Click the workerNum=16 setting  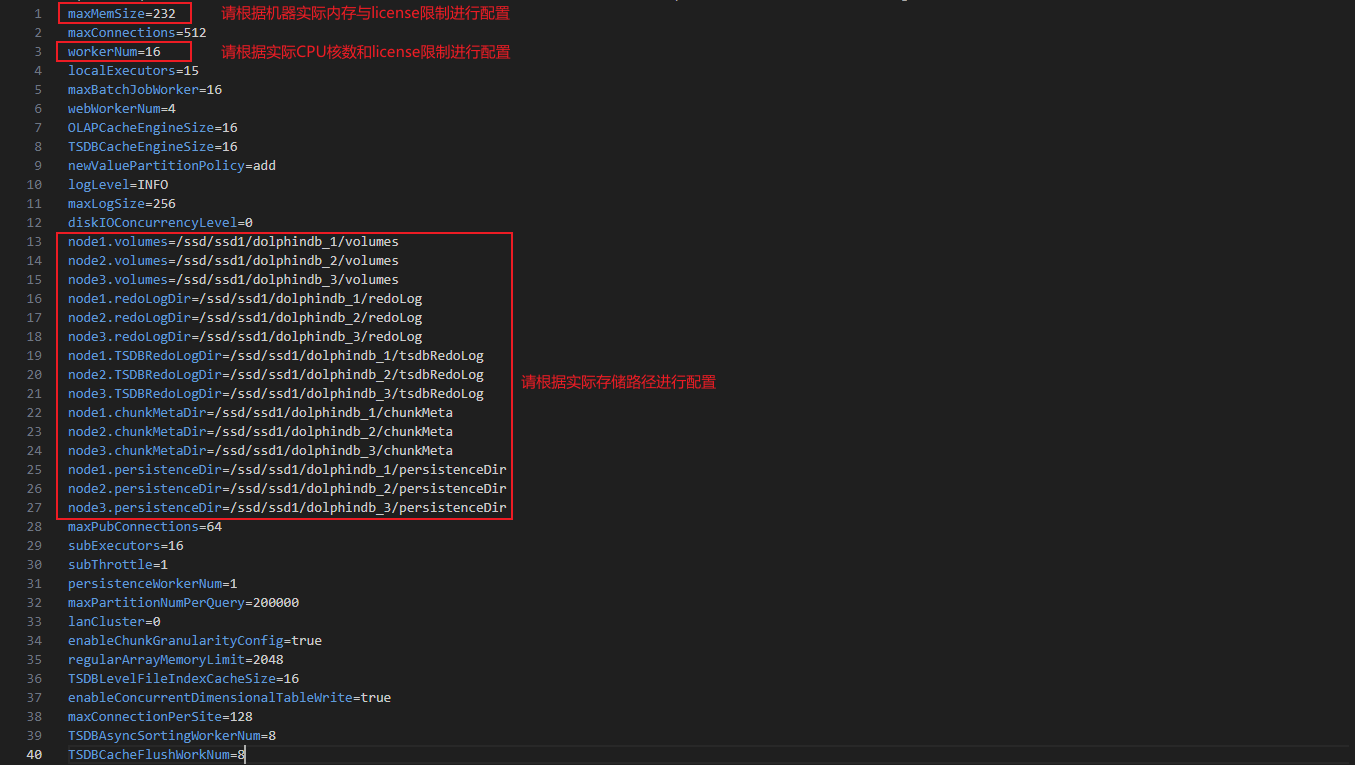click(x=114, y=51)
